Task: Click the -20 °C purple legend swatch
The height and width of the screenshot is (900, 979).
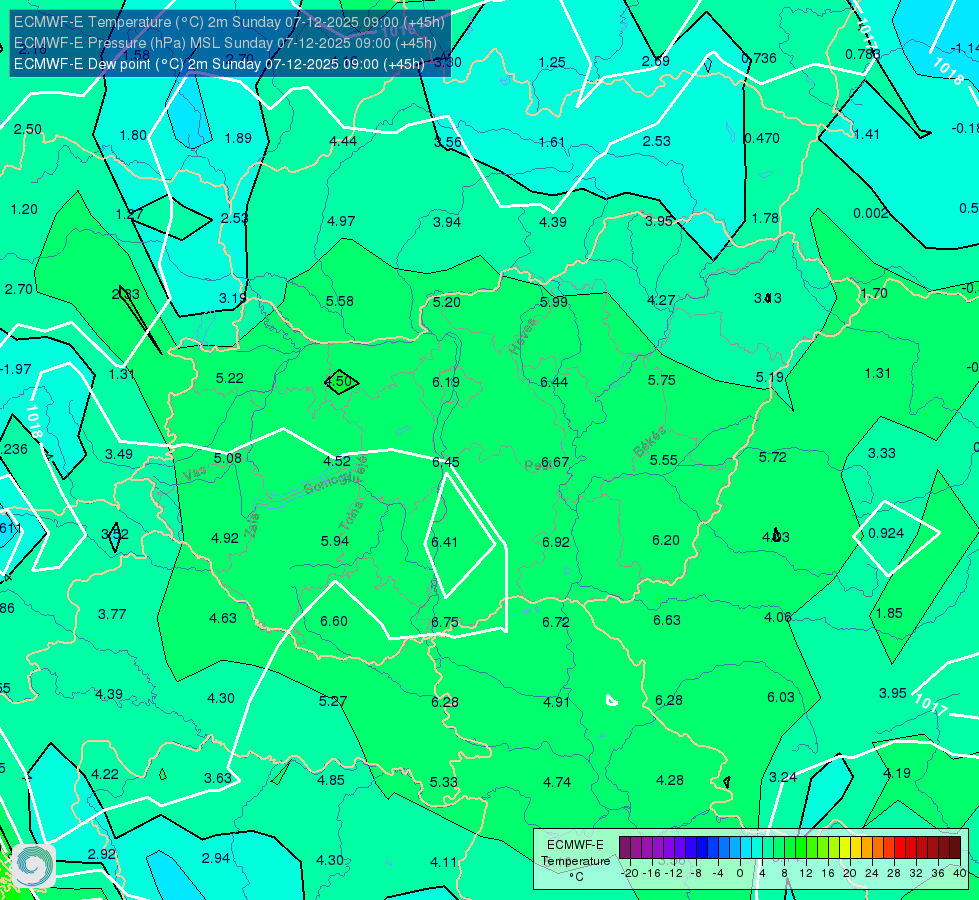Action: pyautogui.click(x=625, y=847)
